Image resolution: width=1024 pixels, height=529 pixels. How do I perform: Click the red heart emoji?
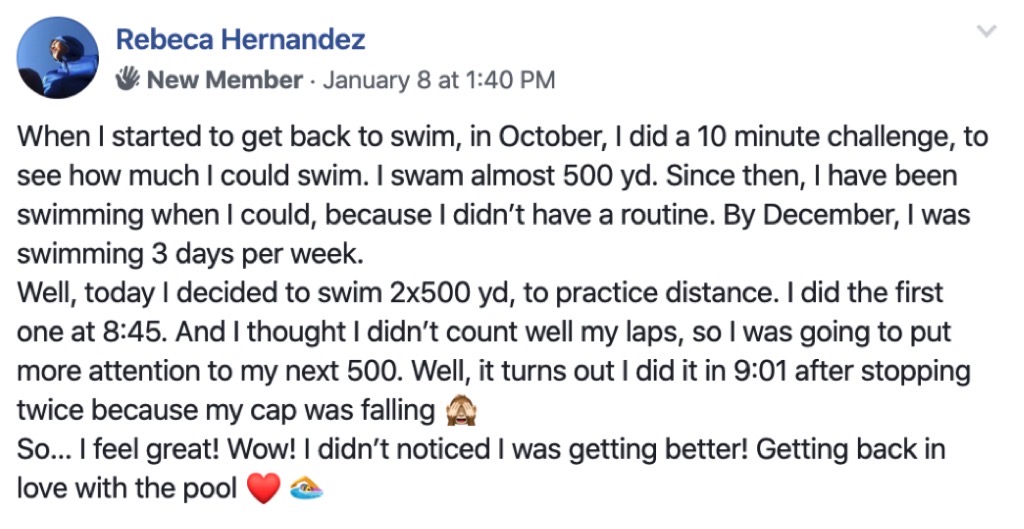click(x=264, y=489)
